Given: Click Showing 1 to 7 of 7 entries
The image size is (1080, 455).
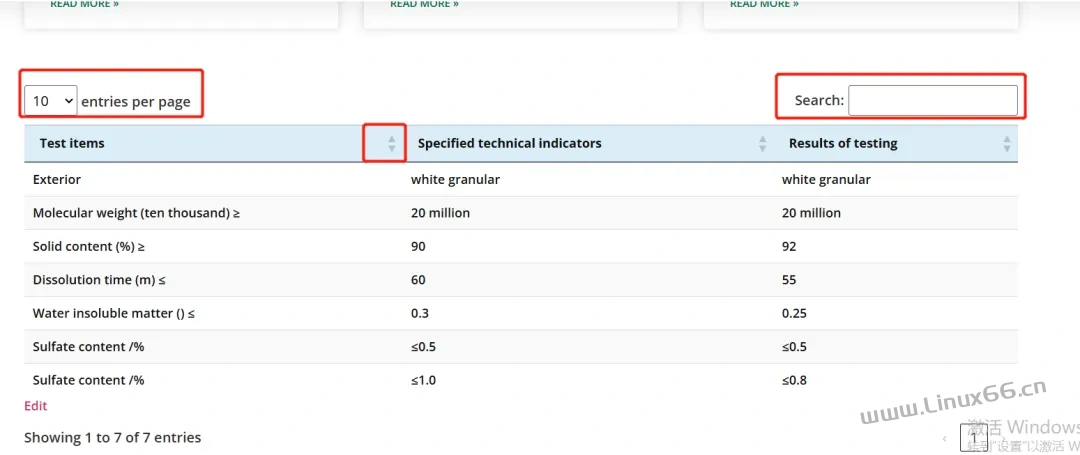Looking at the screenshot, I should pyautogui.click(x=112, y=437).
